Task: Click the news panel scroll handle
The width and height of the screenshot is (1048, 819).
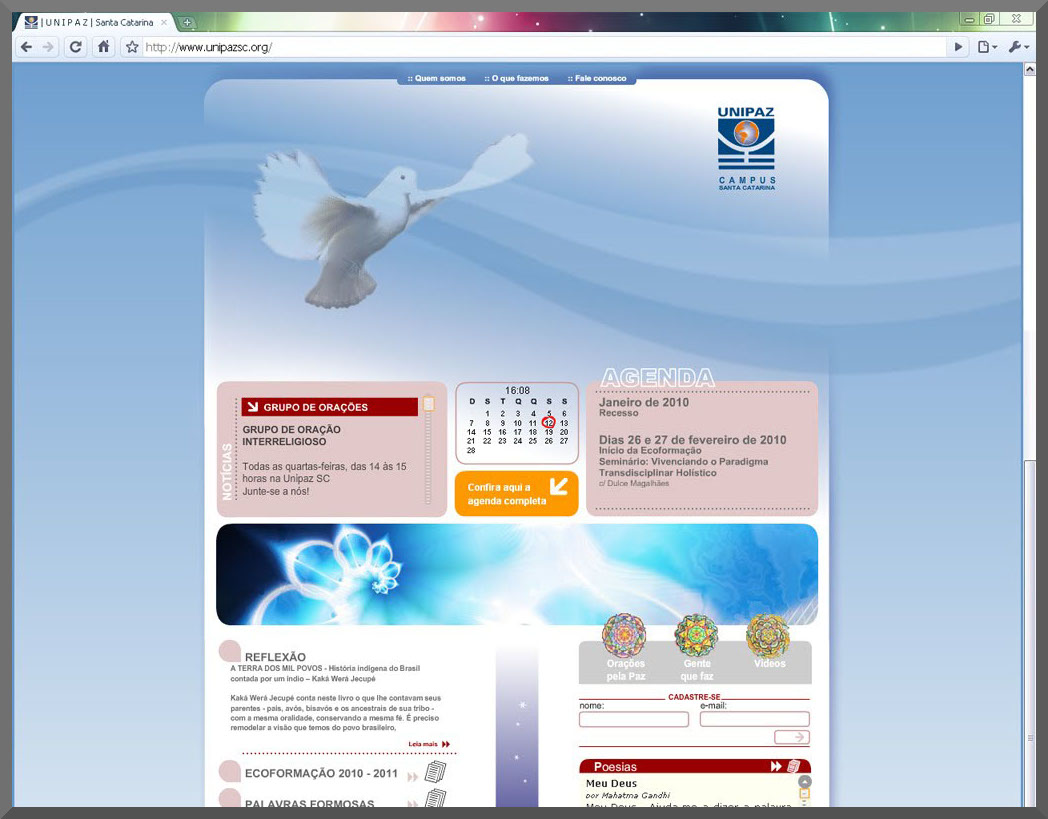Action: point(428,404)
